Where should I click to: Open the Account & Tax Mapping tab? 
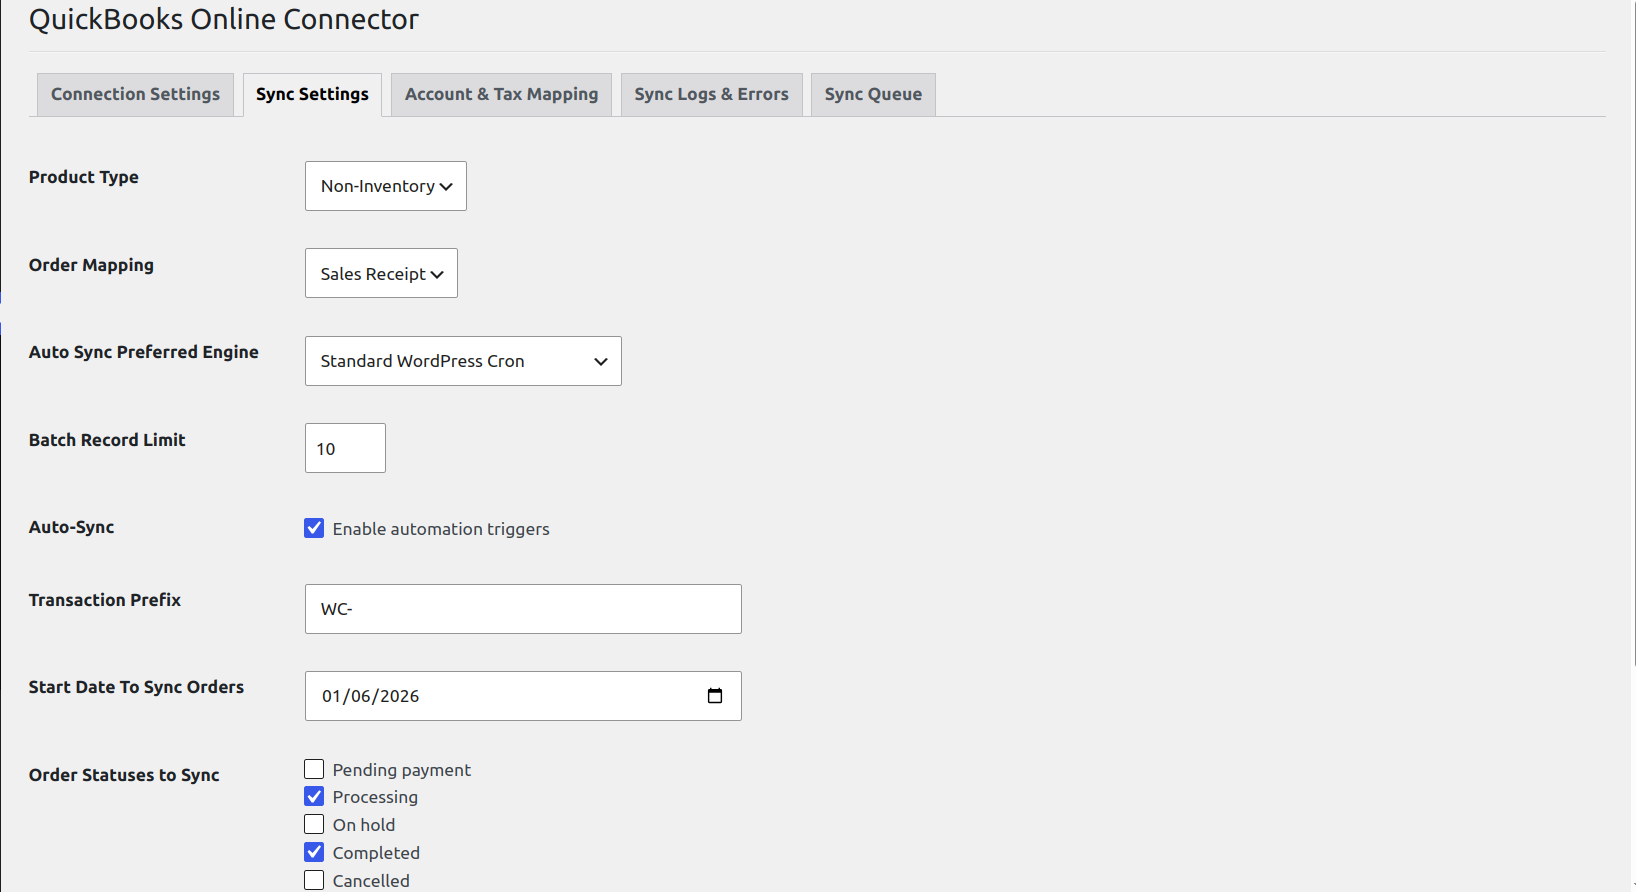501,94
